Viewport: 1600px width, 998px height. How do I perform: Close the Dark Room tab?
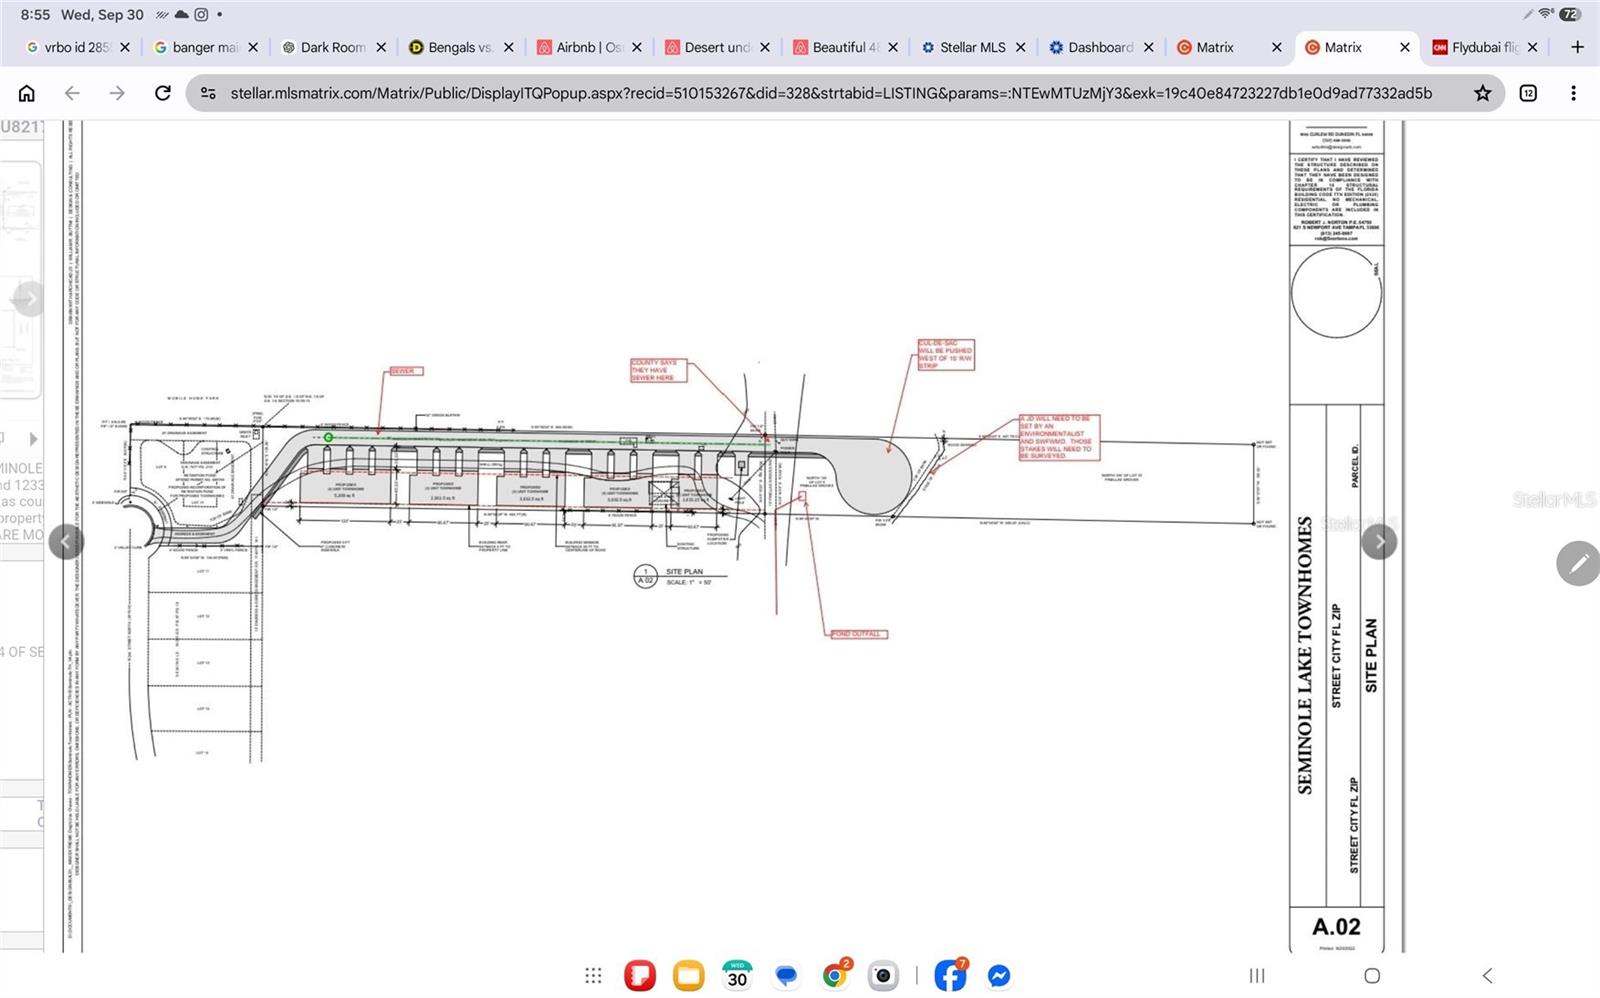click(381, 47)
